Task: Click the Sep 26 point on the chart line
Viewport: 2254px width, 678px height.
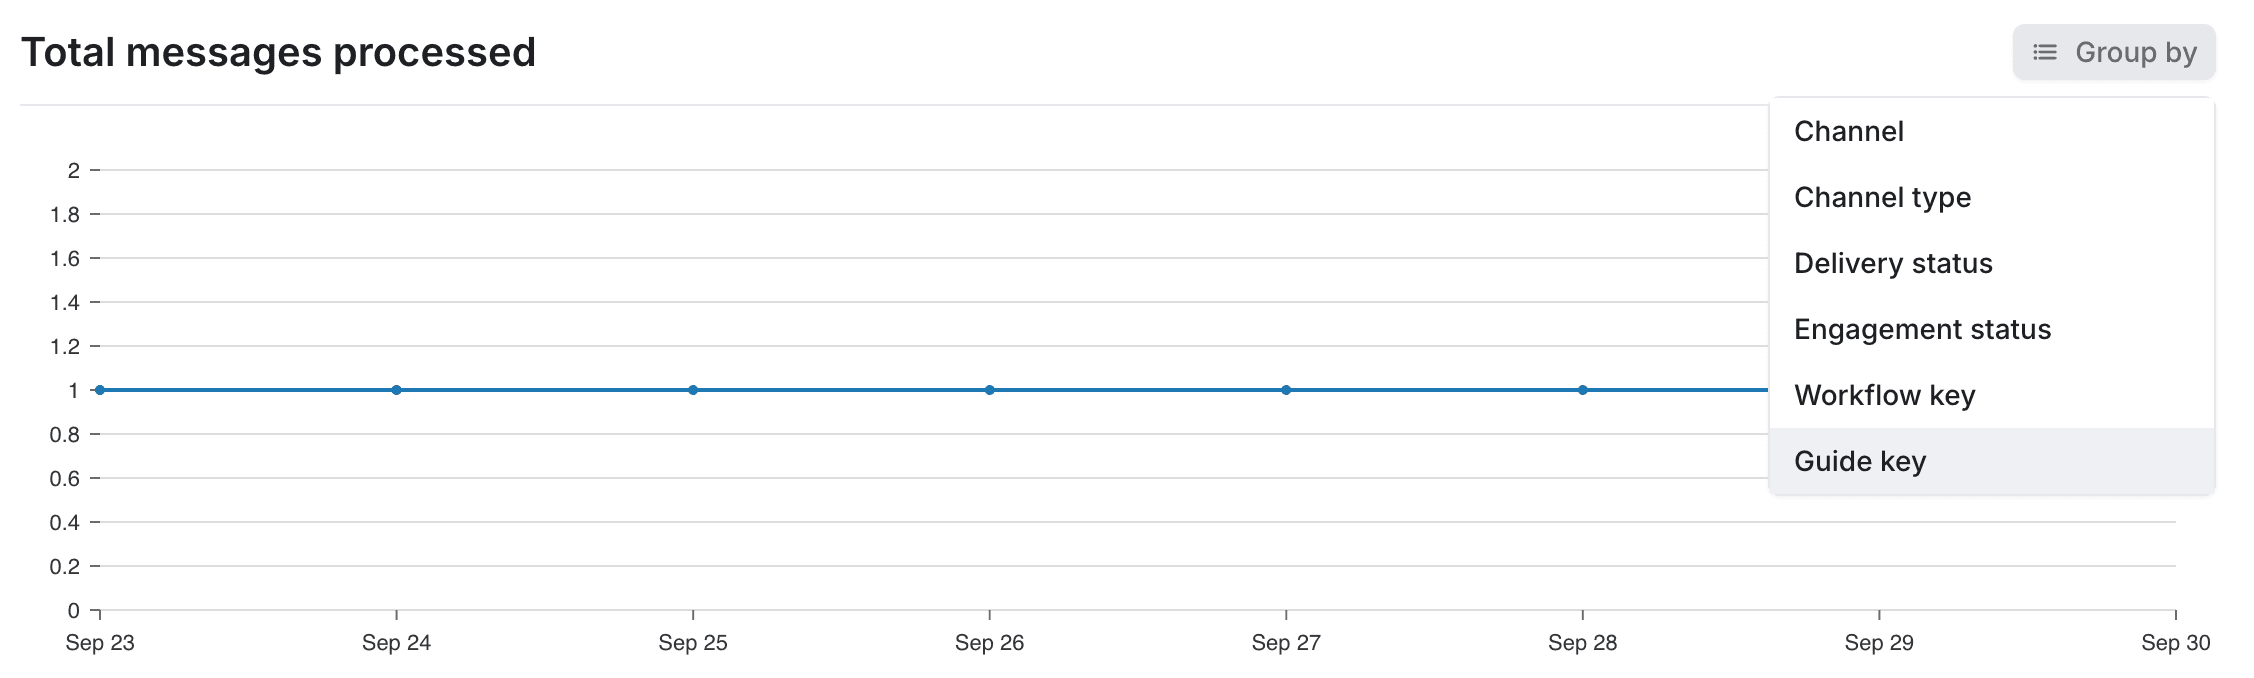Action: click(x=989, y=390)
